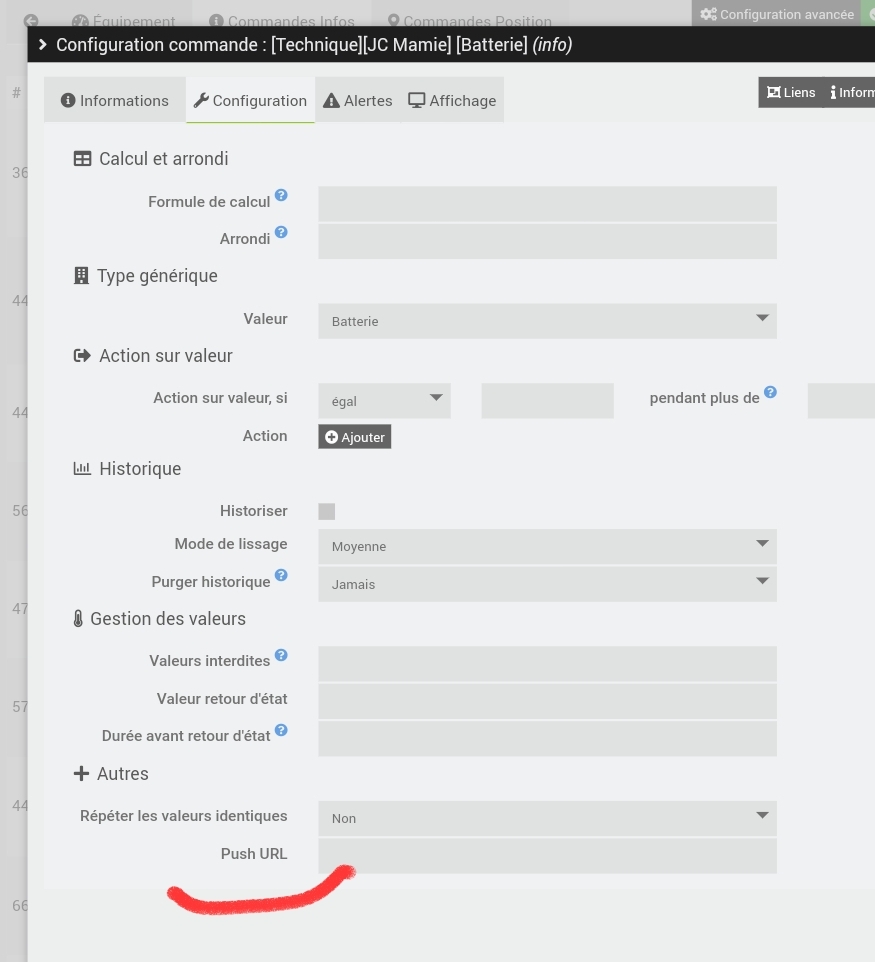Click the Type générique building icon
The height and width of the screenshot is (962, 875).
80,274
